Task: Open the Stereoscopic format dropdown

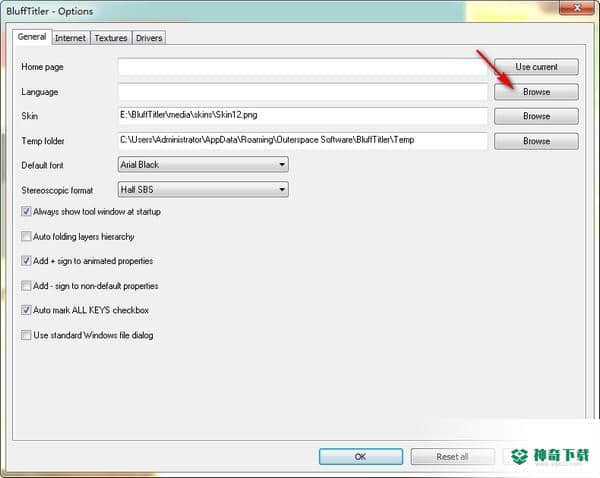Action: tap(203, 189)
